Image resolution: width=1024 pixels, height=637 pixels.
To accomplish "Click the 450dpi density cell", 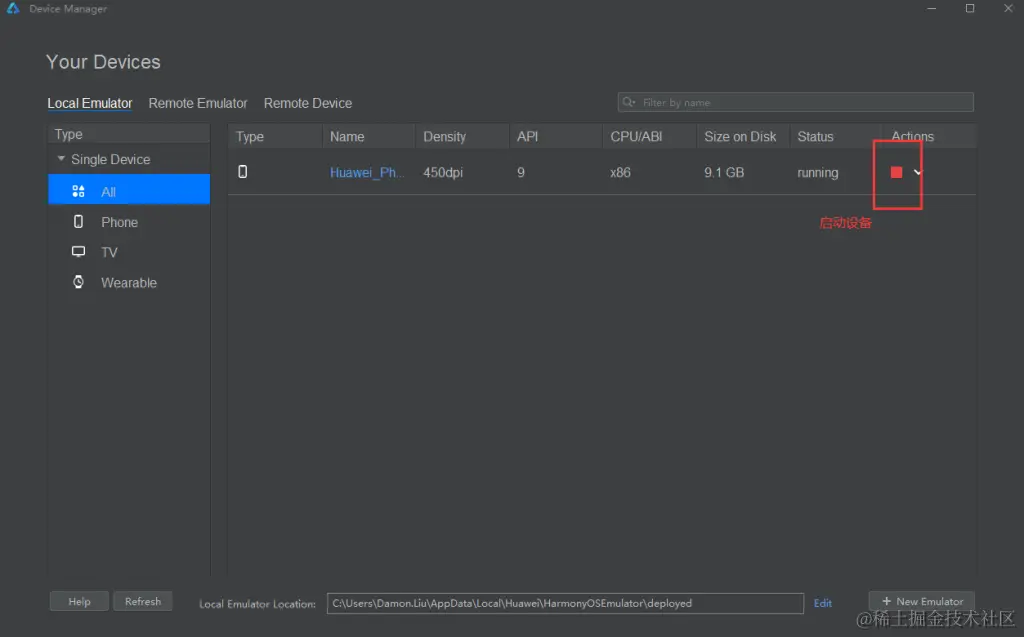I will [443, 172].
